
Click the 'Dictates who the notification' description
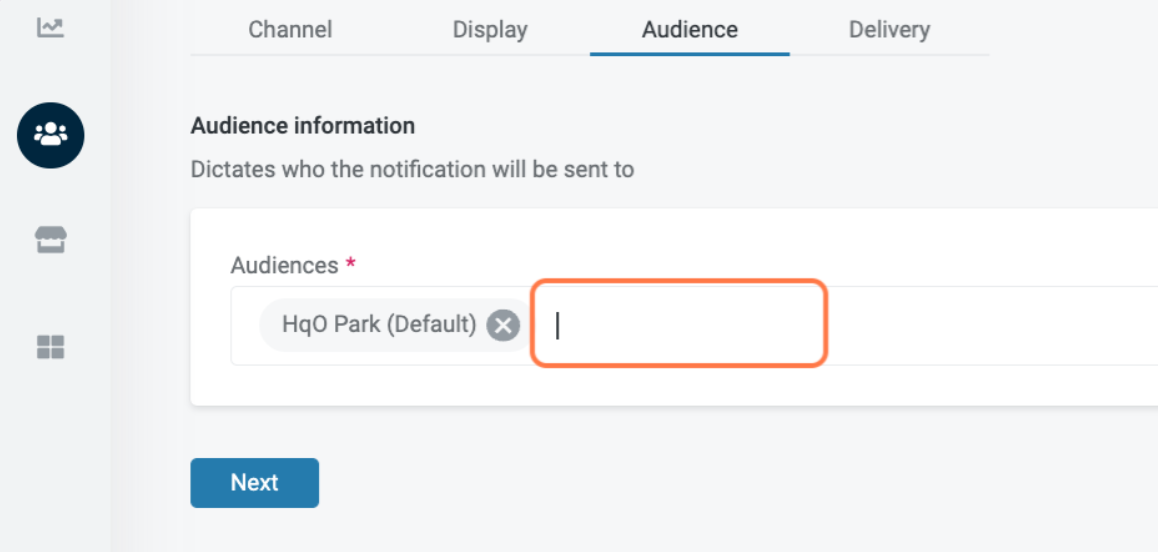point(412,169)
